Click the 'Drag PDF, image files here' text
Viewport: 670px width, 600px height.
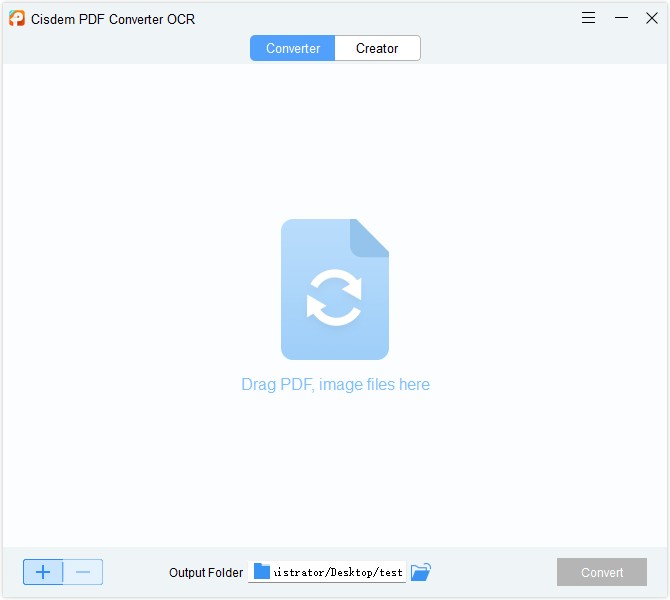click(335, 385)
